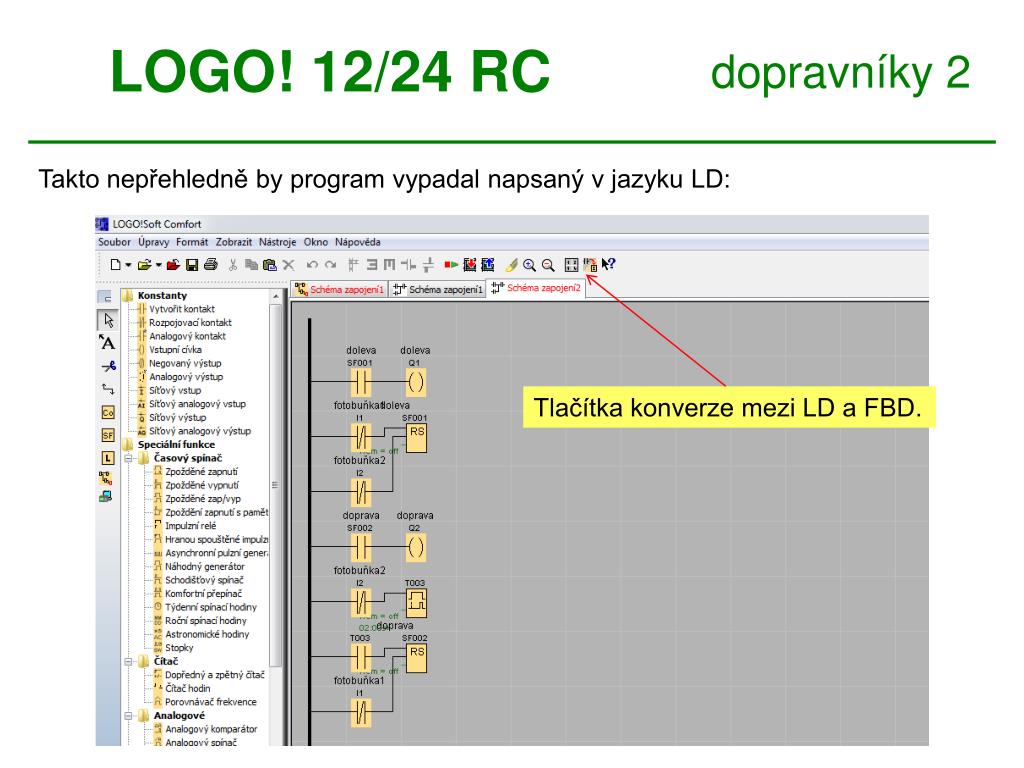Viewport: 1024px width, 768px height.
Task: Select Síťový analogový vstup item
Action: 197,404
